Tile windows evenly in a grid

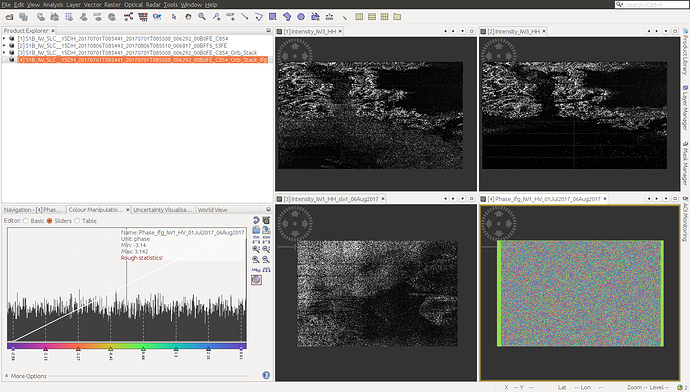(385, 17)
